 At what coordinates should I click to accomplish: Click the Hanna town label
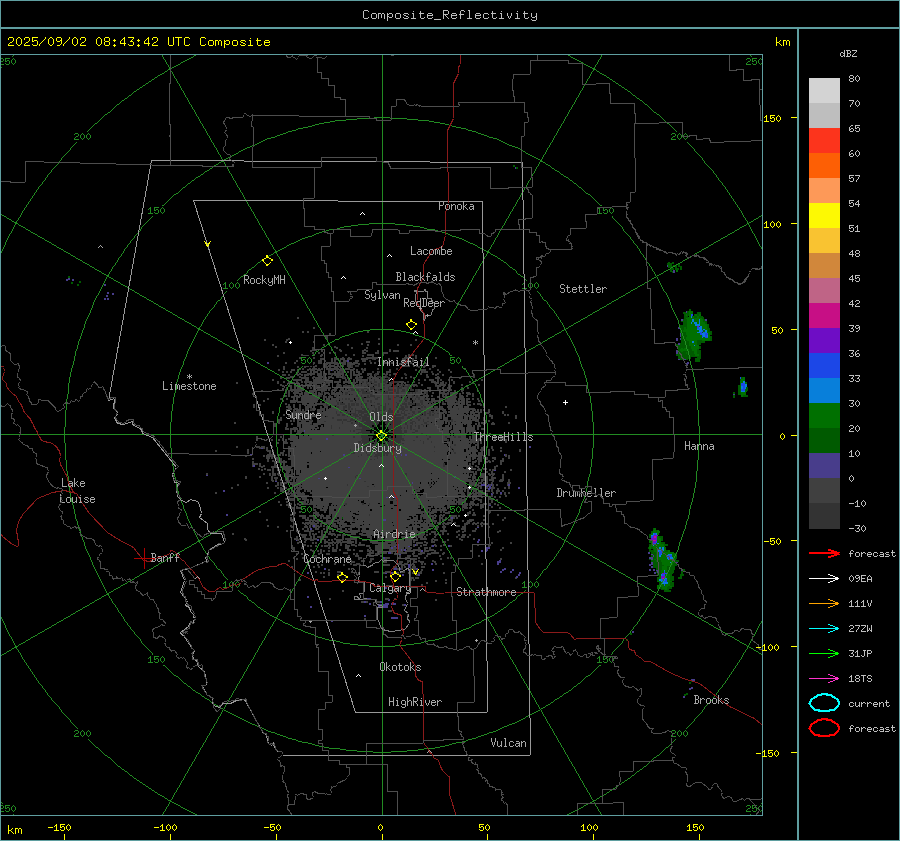pos(699,446)
